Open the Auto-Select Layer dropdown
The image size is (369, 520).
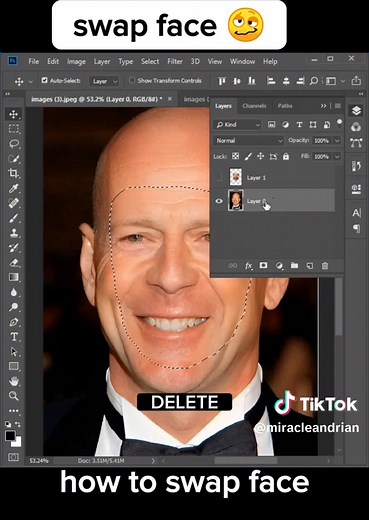click(104, 81)
